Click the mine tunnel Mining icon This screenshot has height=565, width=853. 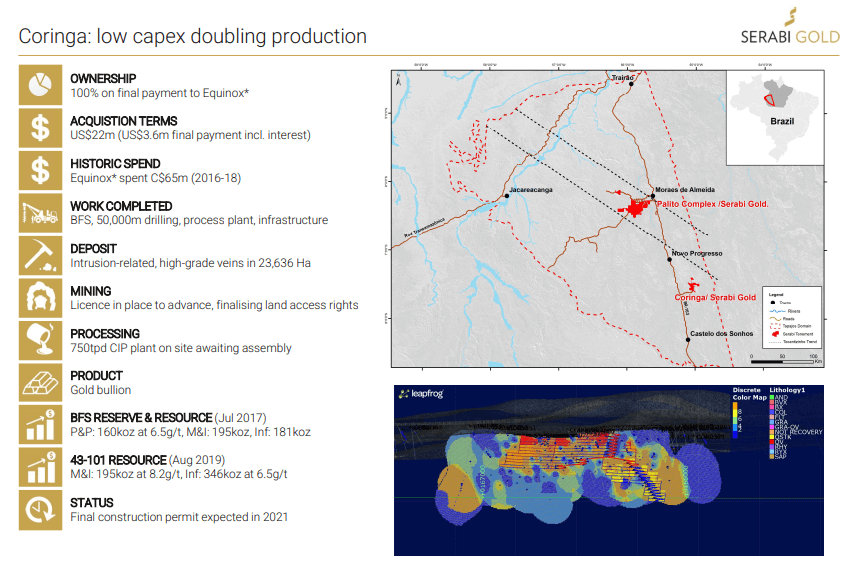point(40,298)
